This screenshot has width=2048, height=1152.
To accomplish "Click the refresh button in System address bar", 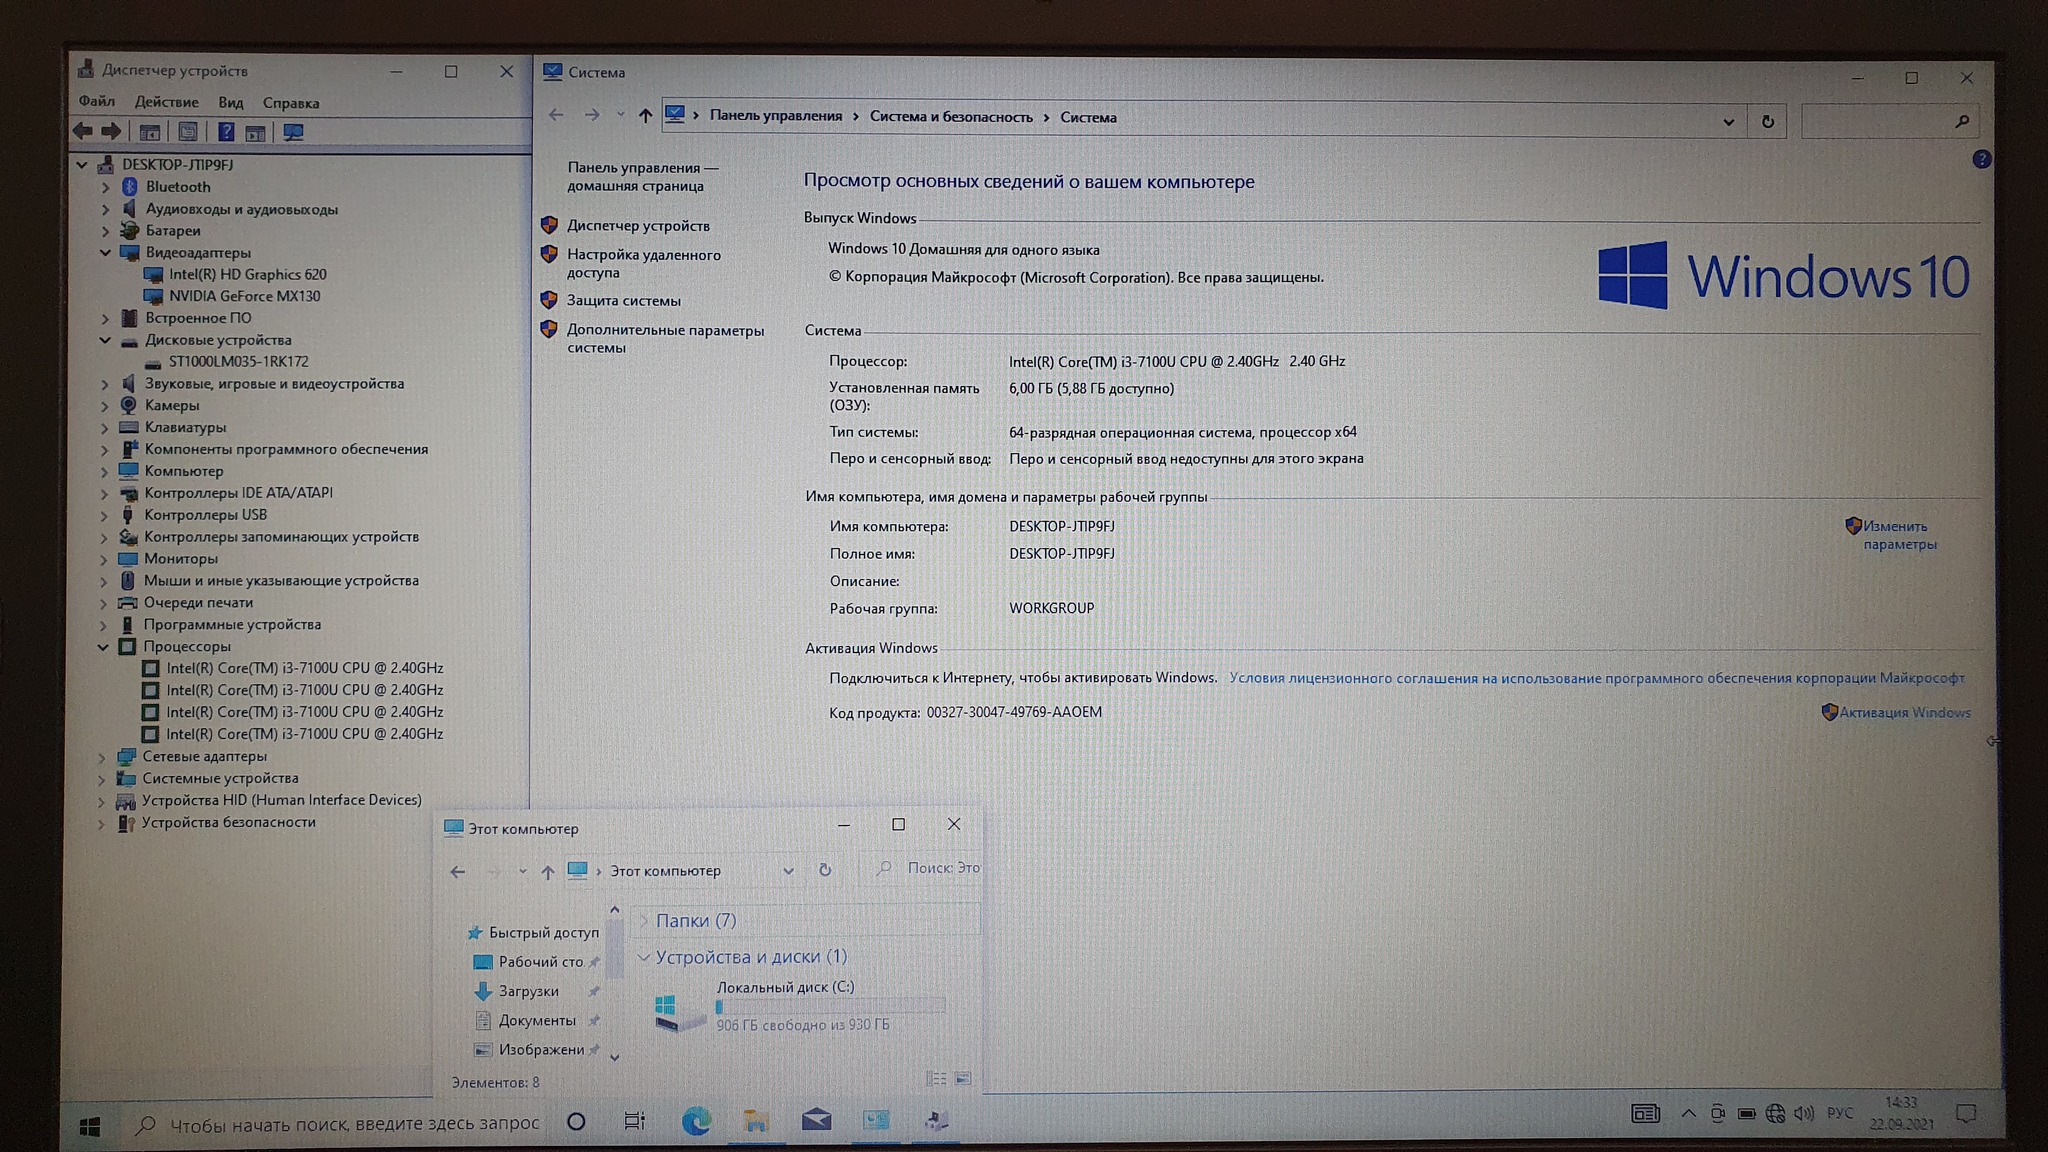I will (1767, 121).
